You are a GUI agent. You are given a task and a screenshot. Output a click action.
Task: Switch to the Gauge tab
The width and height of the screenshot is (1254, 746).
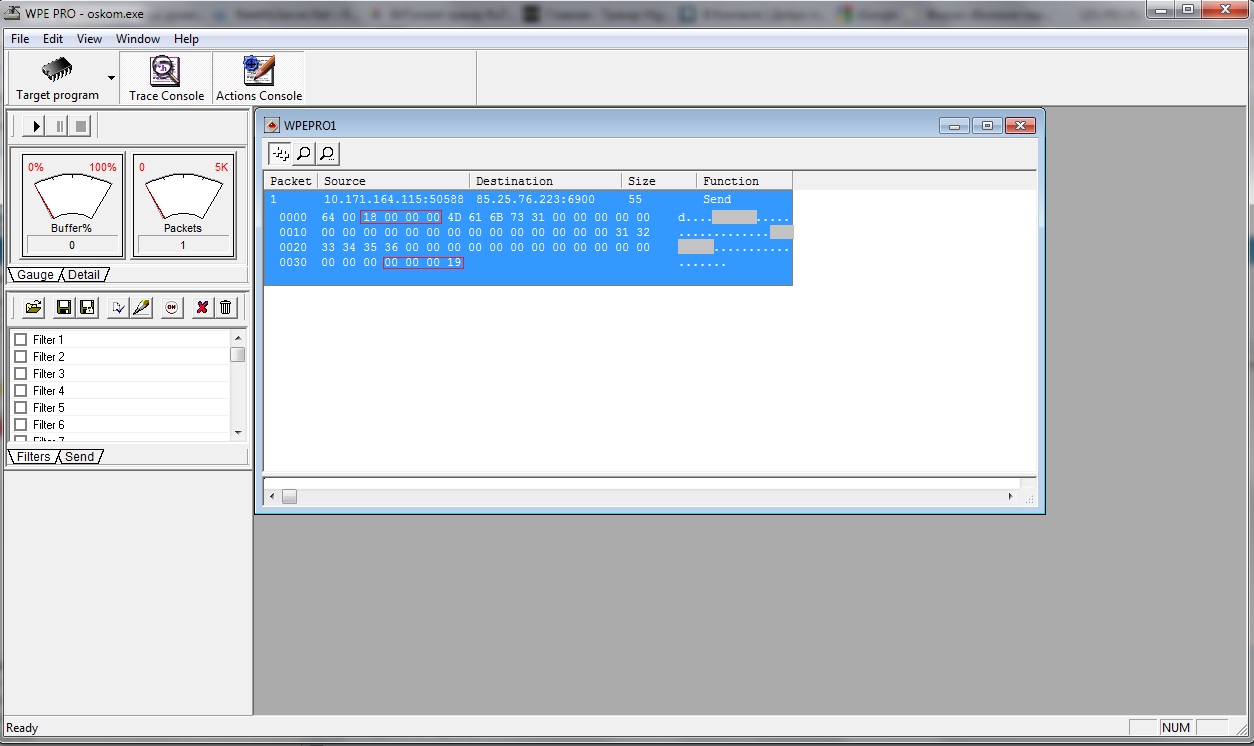click(35, 275)
